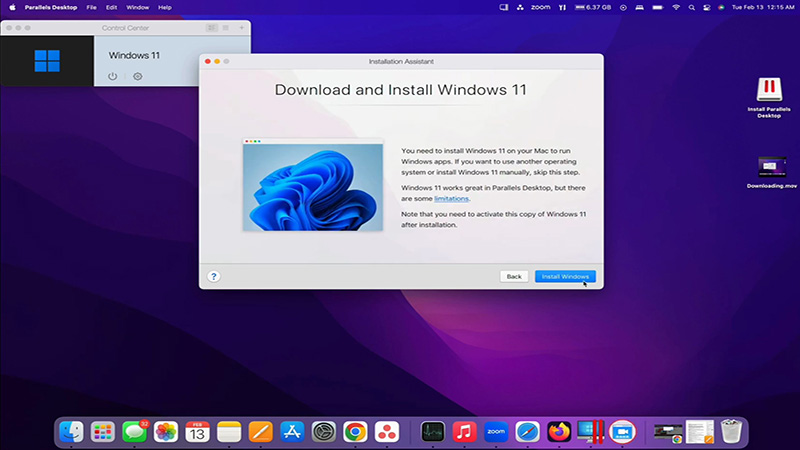Click the 6.37 GB memory status item

pyautogui.click(x=592, y=7)
